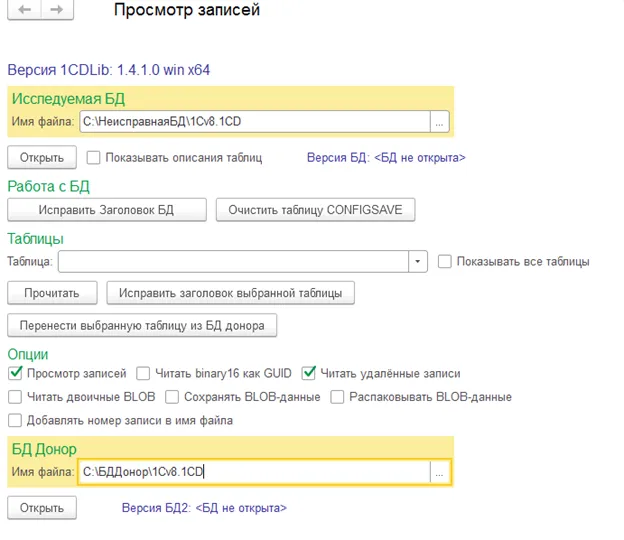
Task: Enable Читать binary16 как GUID
Action: pos(143,374)
